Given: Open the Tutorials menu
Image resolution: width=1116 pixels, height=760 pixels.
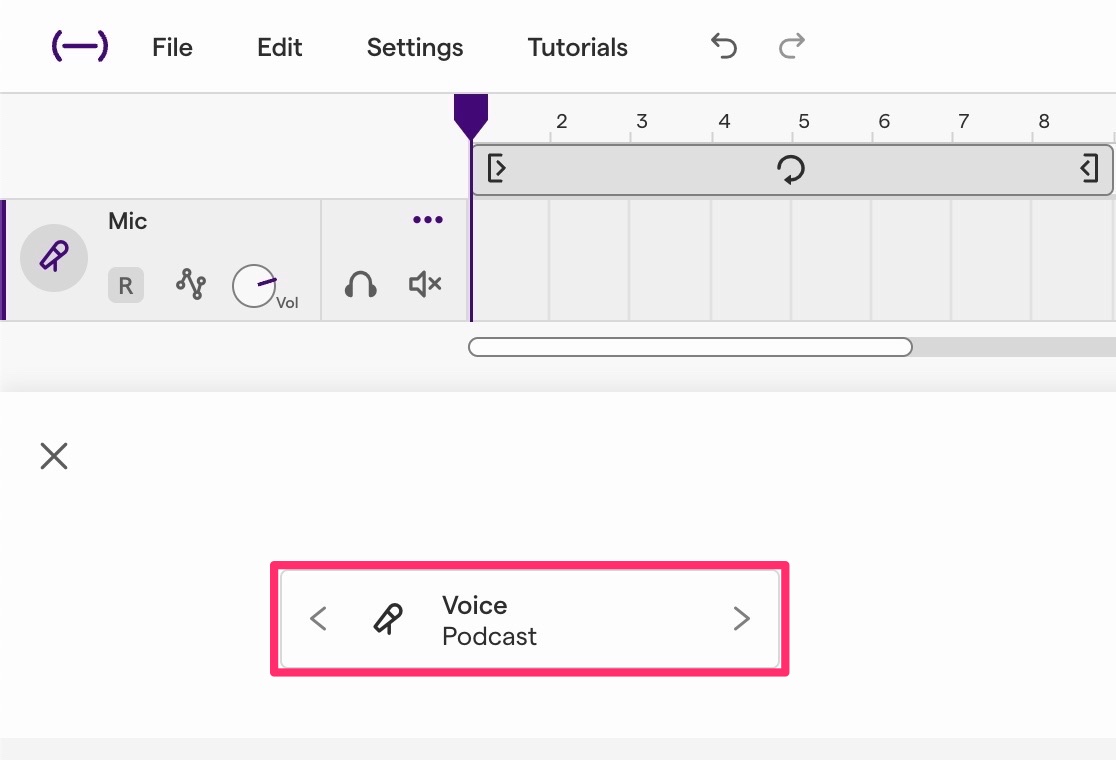Looking at the screenshot, I should pos(577,47).
